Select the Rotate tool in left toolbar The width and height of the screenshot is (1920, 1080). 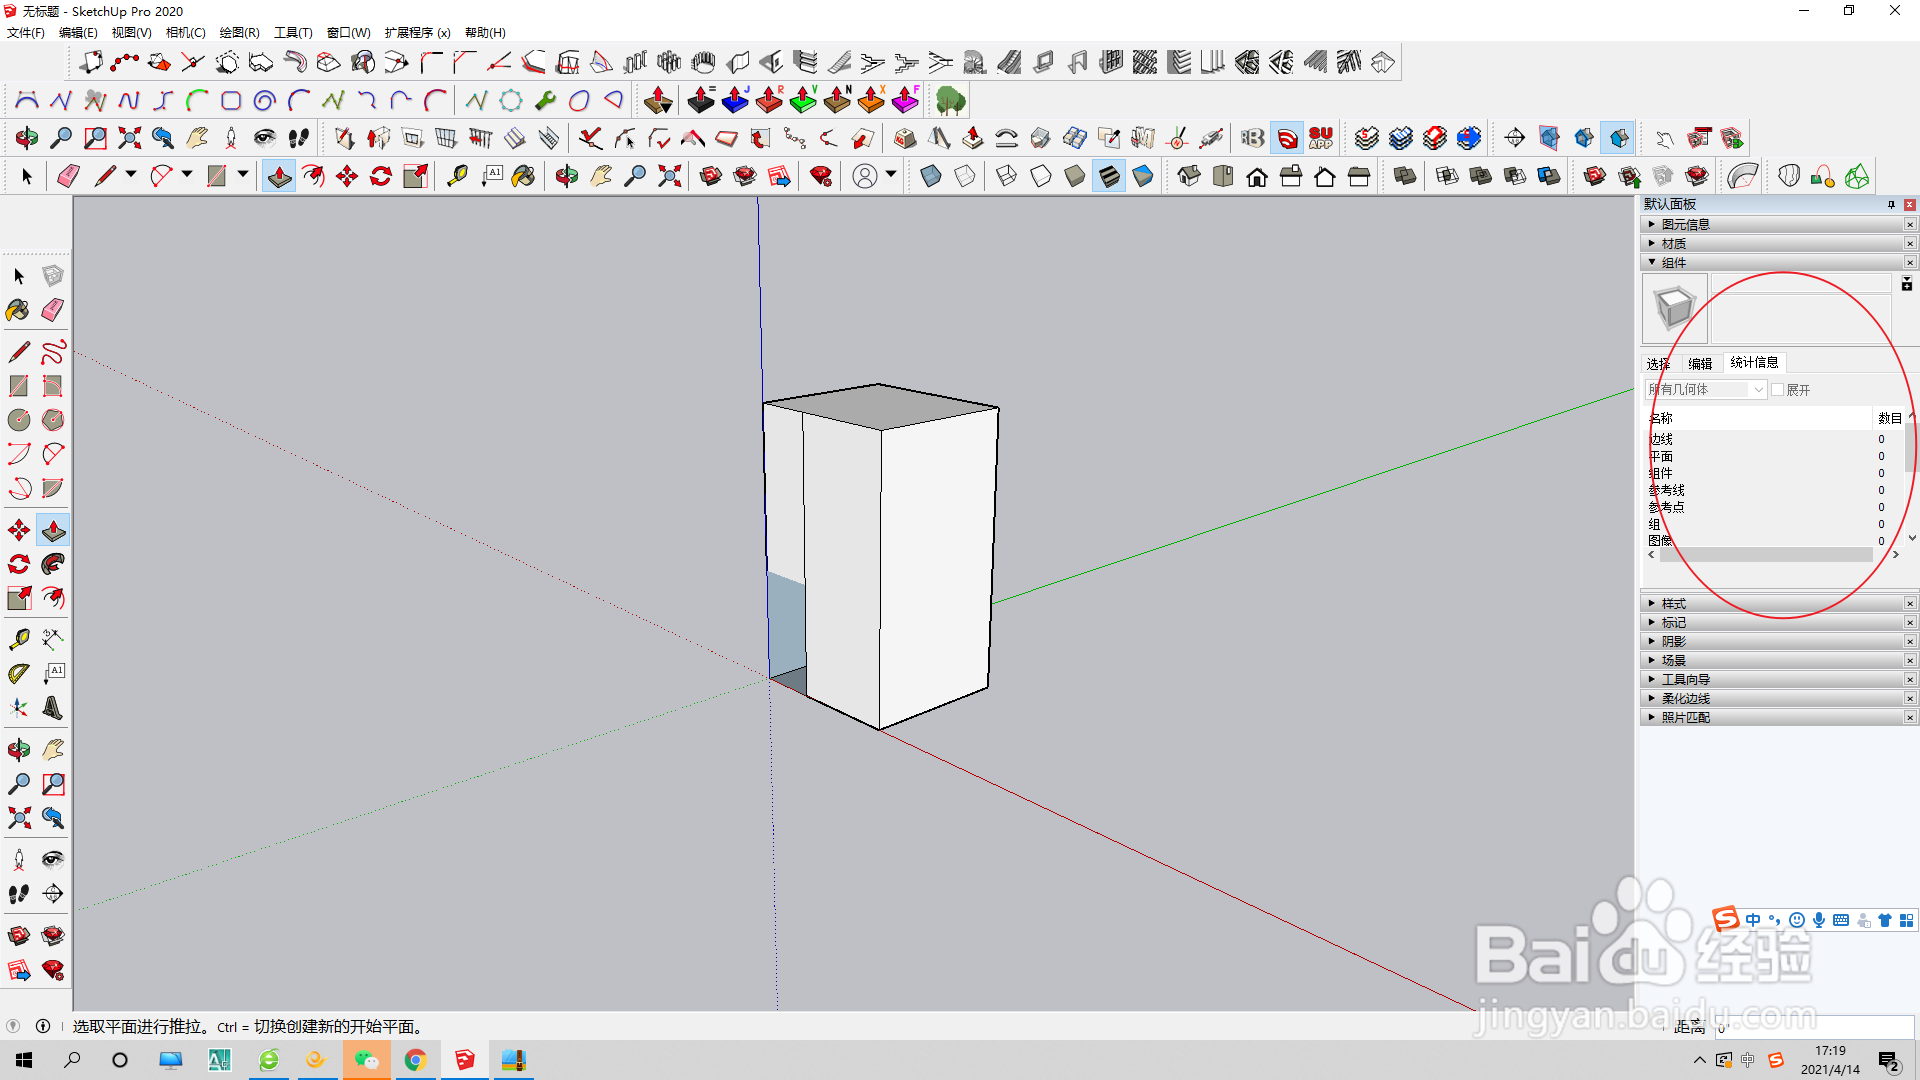tap(18, 564)
